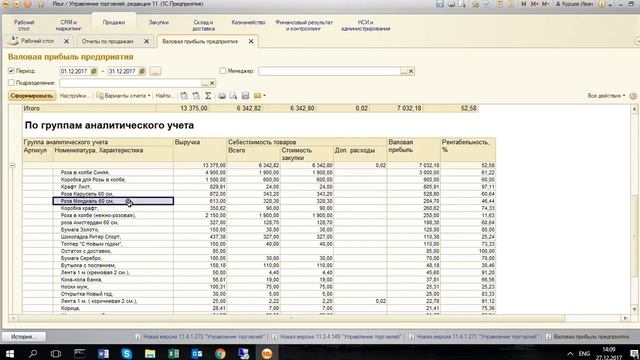Open the Все действия menu
640x360 pixels.
coord(606,96)
